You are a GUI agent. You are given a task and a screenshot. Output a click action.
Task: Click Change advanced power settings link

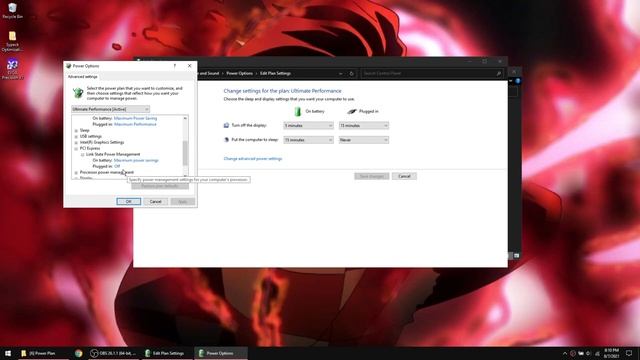coord(253,158)
